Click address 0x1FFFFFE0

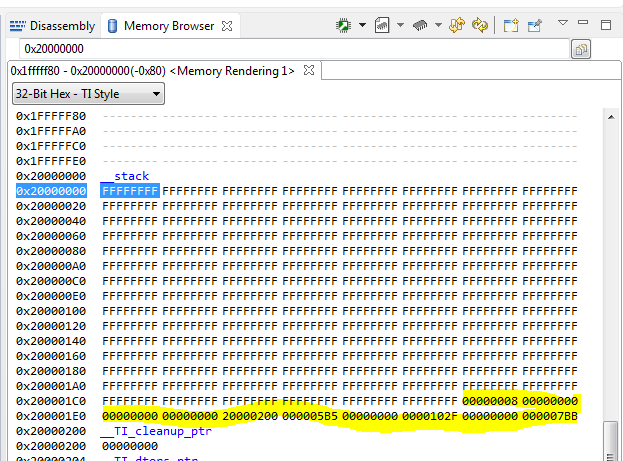point(51,161)
